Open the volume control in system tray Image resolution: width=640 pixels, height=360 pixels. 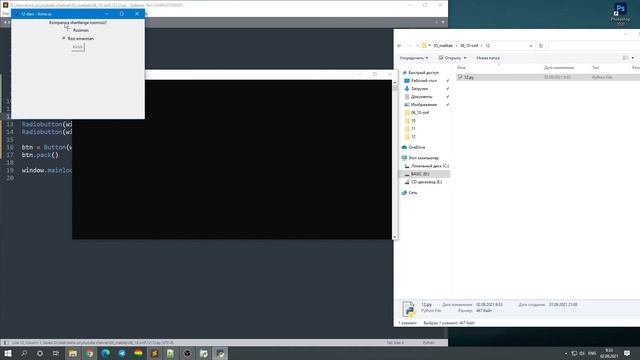pos(582,353)
